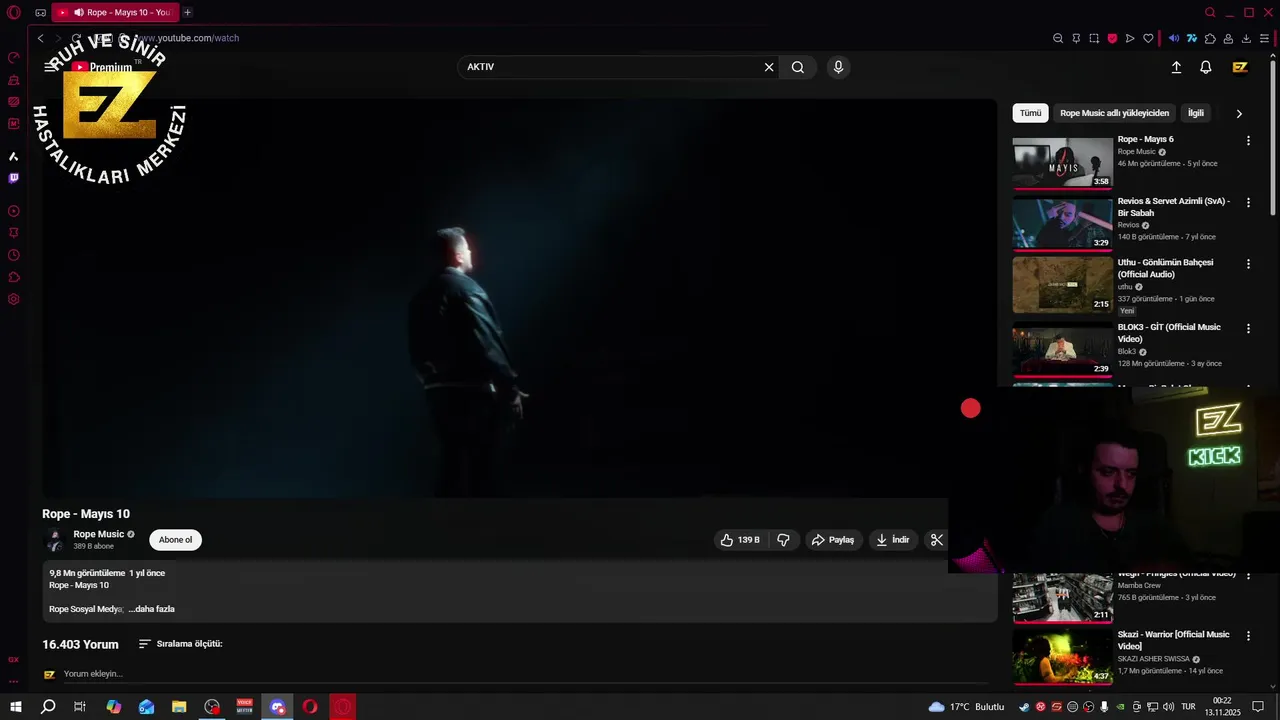Open the 7TV extension icon
Image resolution: width=1280 pixels, height=720 pixels.
[x=1192, y=38]
